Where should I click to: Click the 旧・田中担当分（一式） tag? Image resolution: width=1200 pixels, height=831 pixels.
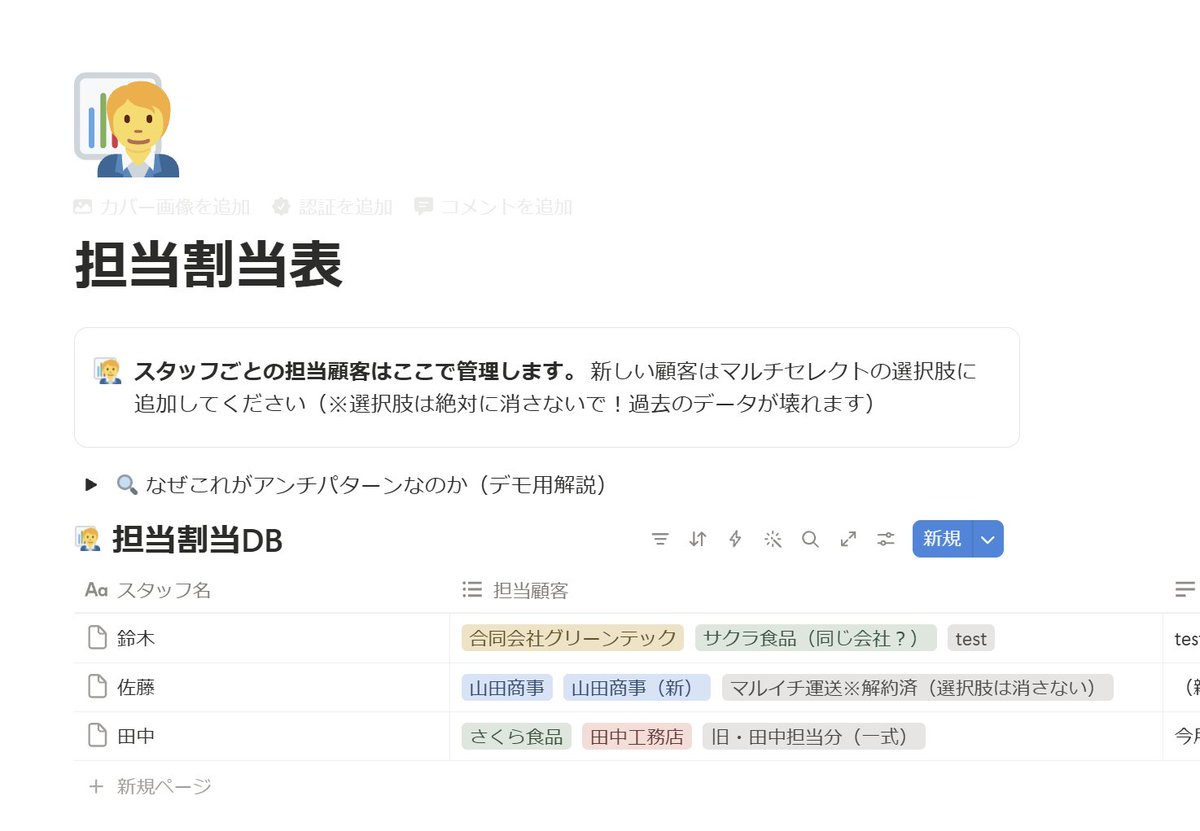[814, 736]
